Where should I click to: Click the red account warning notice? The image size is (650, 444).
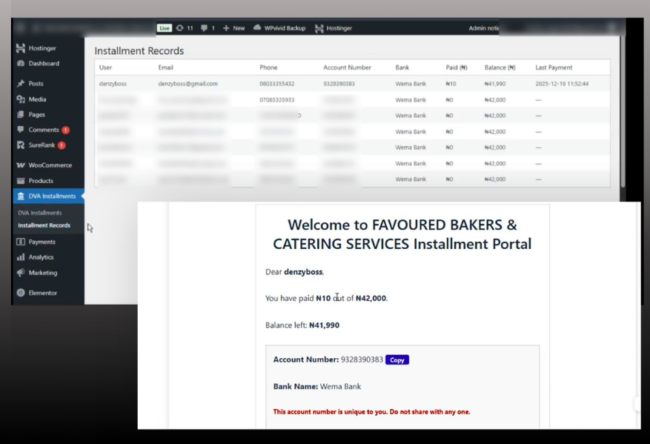[371, 412]
